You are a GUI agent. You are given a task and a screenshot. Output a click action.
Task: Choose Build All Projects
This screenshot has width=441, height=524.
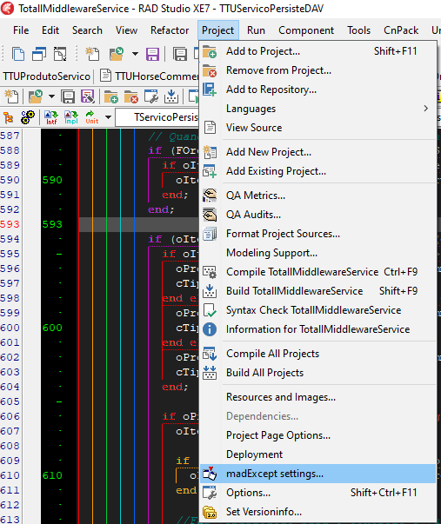[x=318, y=373]
